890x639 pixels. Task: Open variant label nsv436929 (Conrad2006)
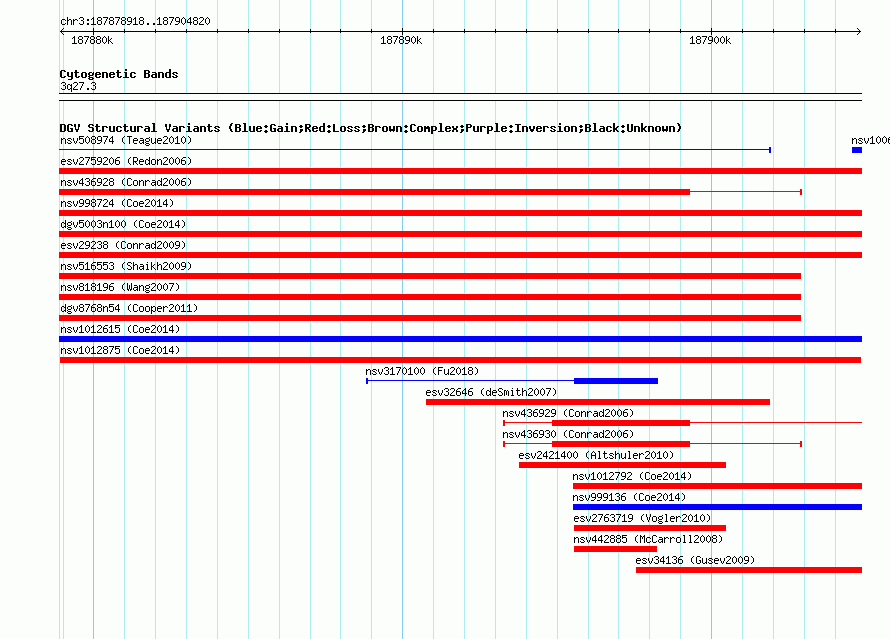coord(568,413)
